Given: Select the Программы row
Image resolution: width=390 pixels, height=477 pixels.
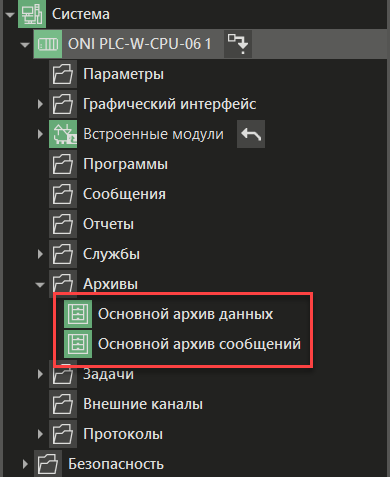Looking at the screenshot, I should pos(125,164).
